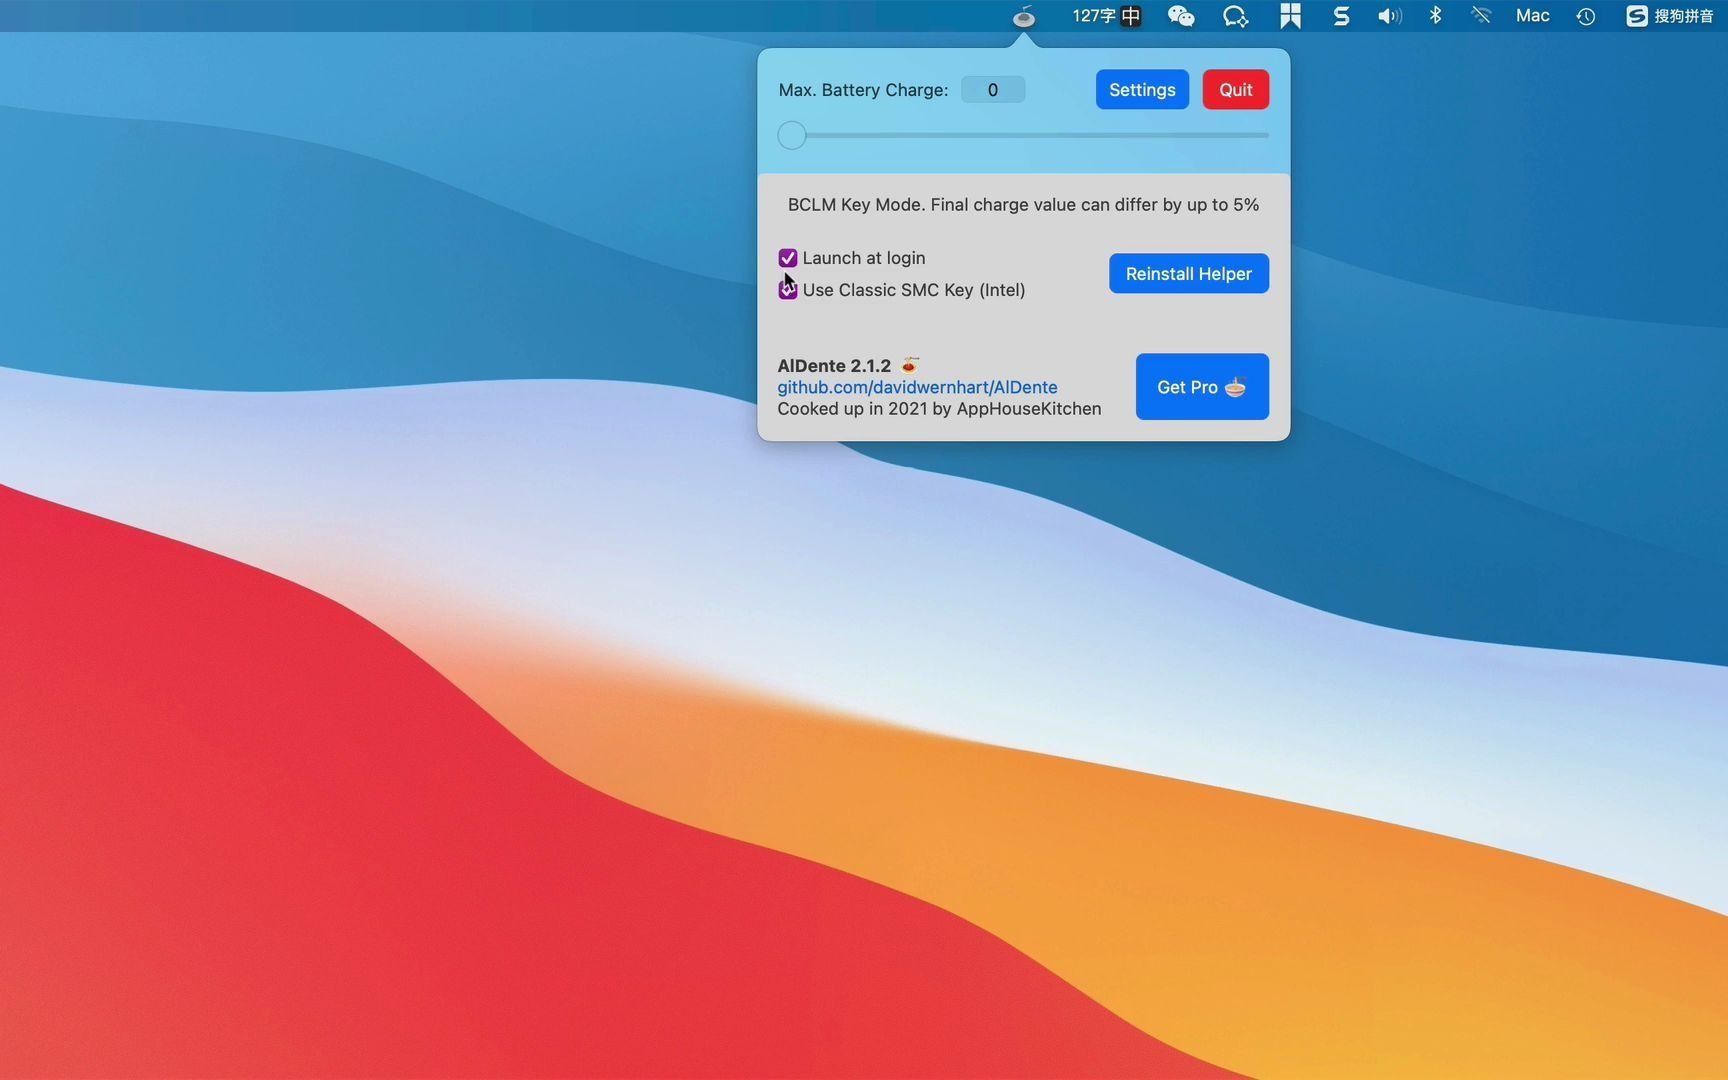Click the WeChat menu bar icon

pos(1181,16)
